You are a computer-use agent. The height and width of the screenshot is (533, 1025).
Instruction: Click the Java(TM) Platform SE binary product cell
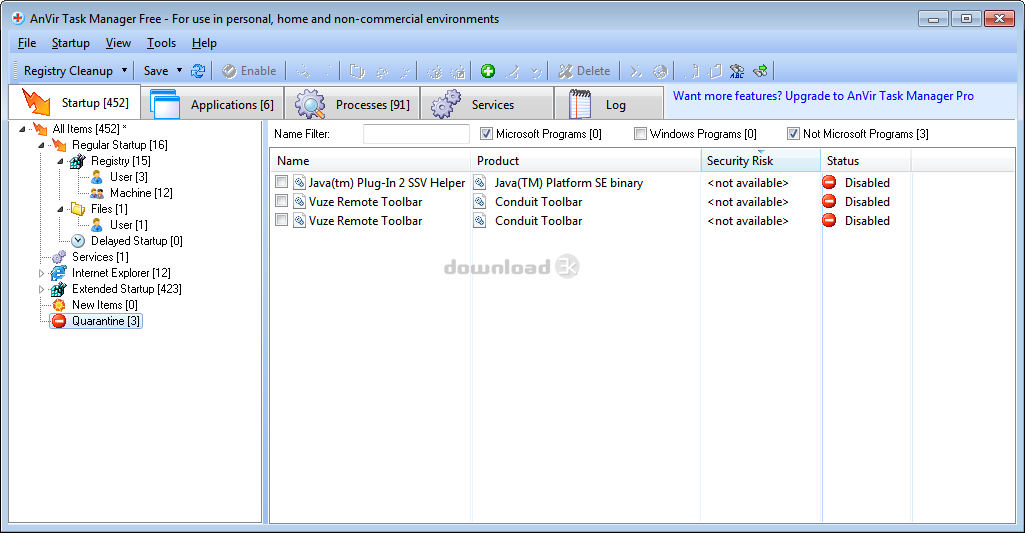[x=569, y=182]
